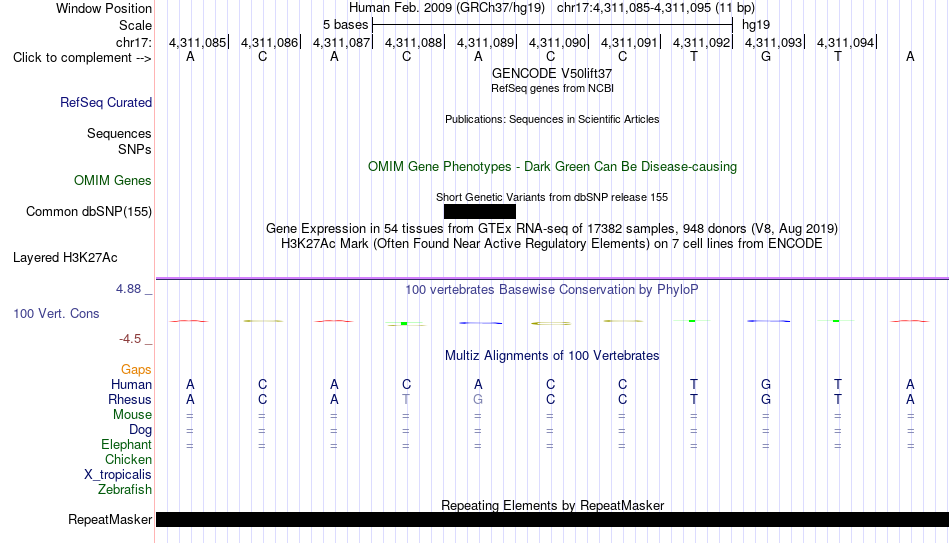Click the 4.88 conservation scale maximum
950x543 pixels.
point(128,289)
